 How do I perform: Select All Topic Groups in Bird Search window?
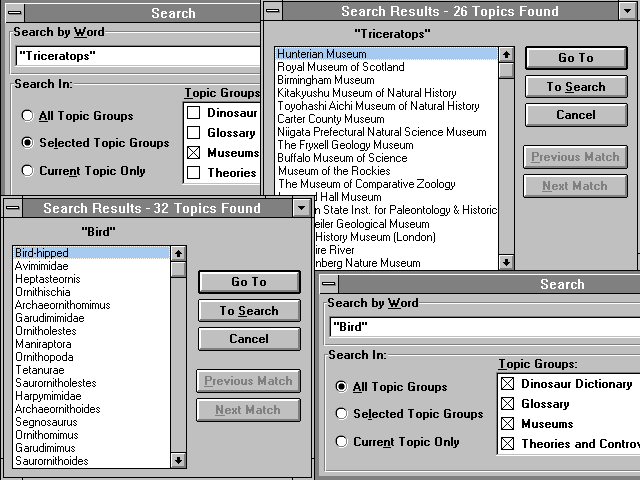pyautogui.click(x=391, y=387)
